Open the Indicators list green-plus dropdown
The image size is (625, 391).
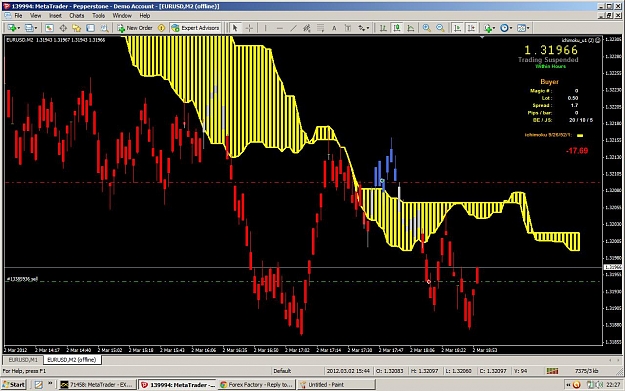pyautogui.click(x=489, y=28)
